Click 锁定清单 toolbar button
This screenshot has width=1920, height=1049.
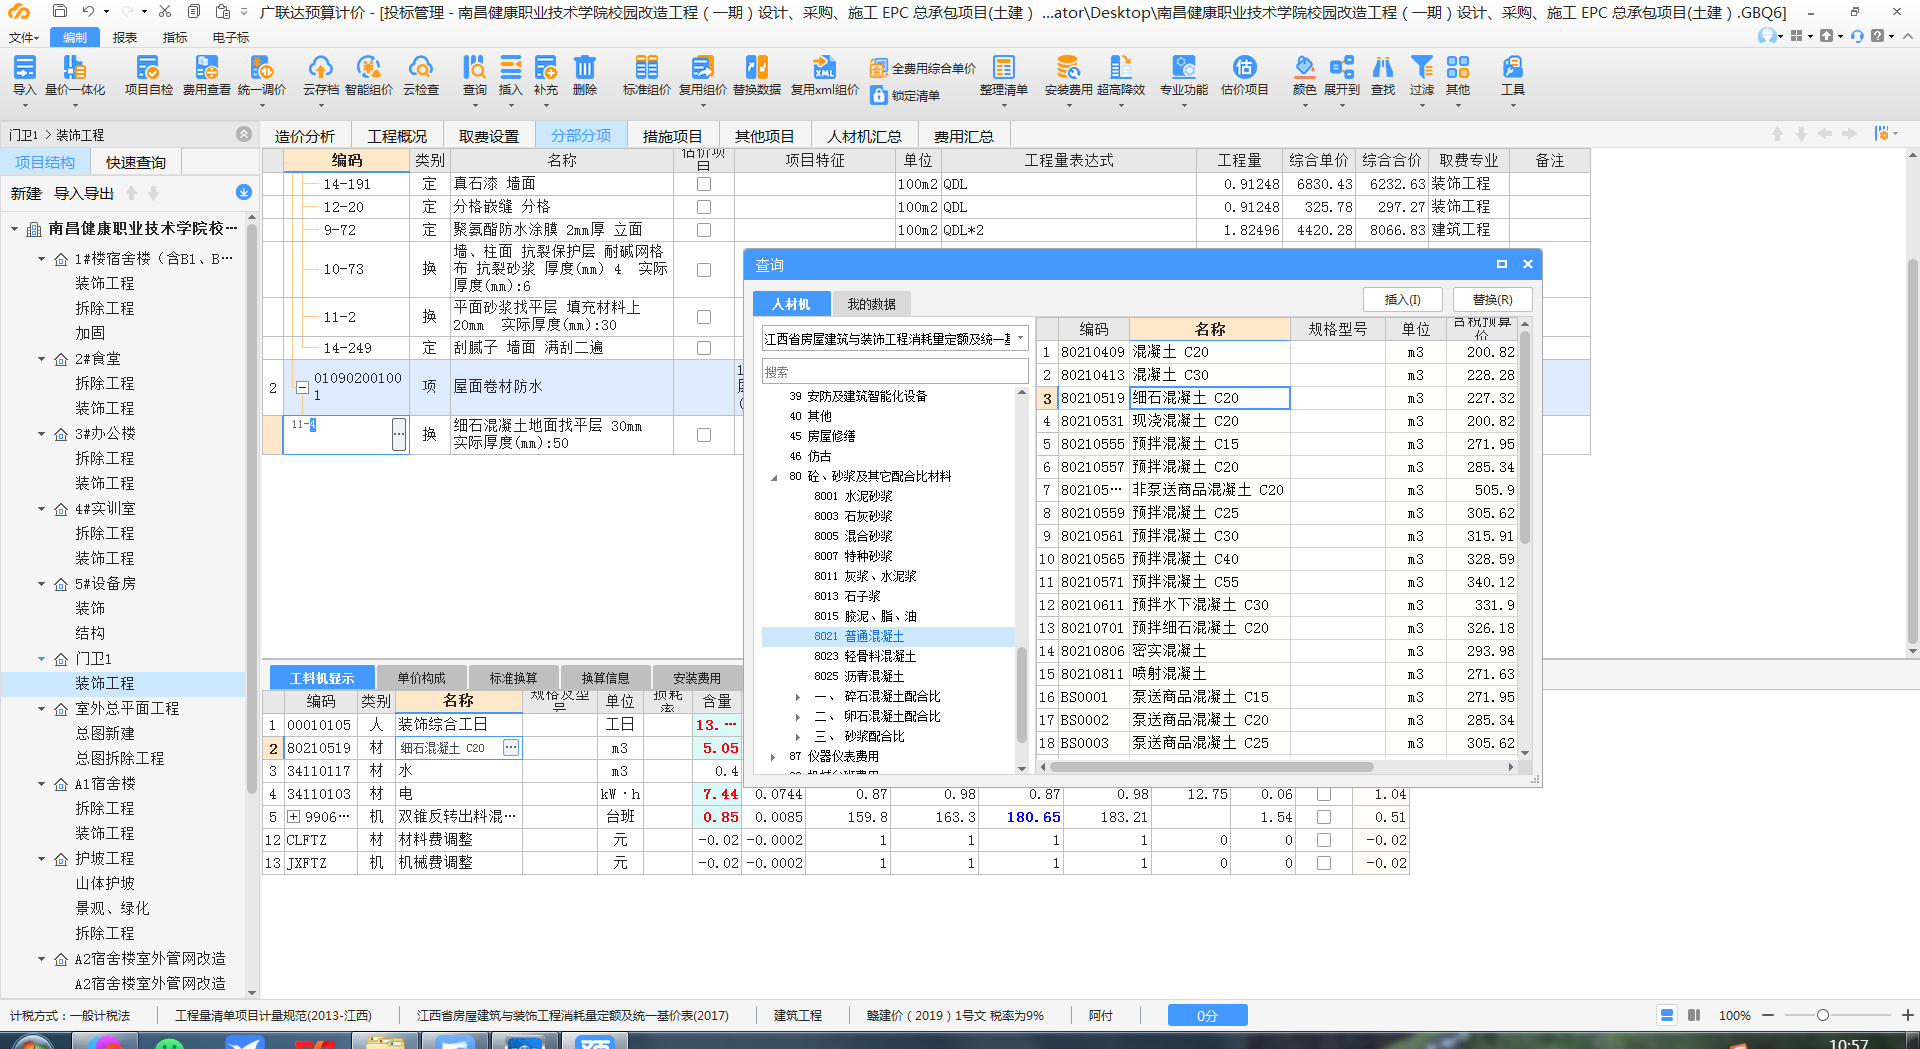pyautogui.click(x=905, y=95)
